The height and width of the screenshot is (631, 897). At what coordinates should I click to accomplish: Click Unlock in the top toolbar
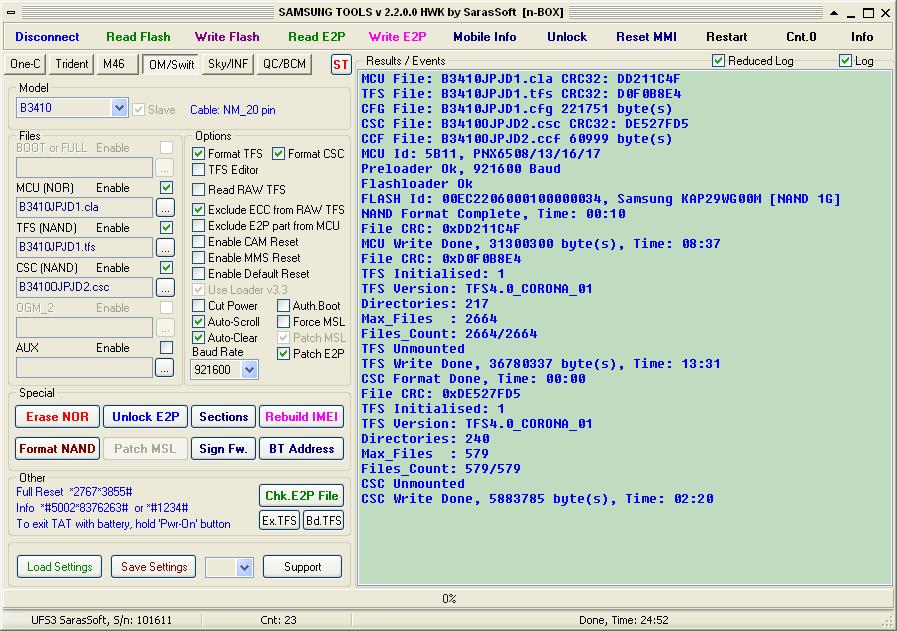567,37
